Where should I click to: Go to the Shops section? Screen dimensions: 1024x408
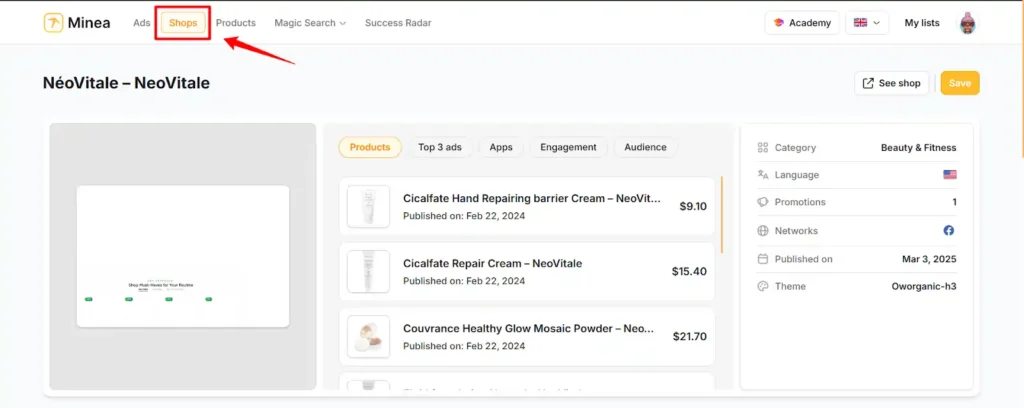[x=183, y=23]
